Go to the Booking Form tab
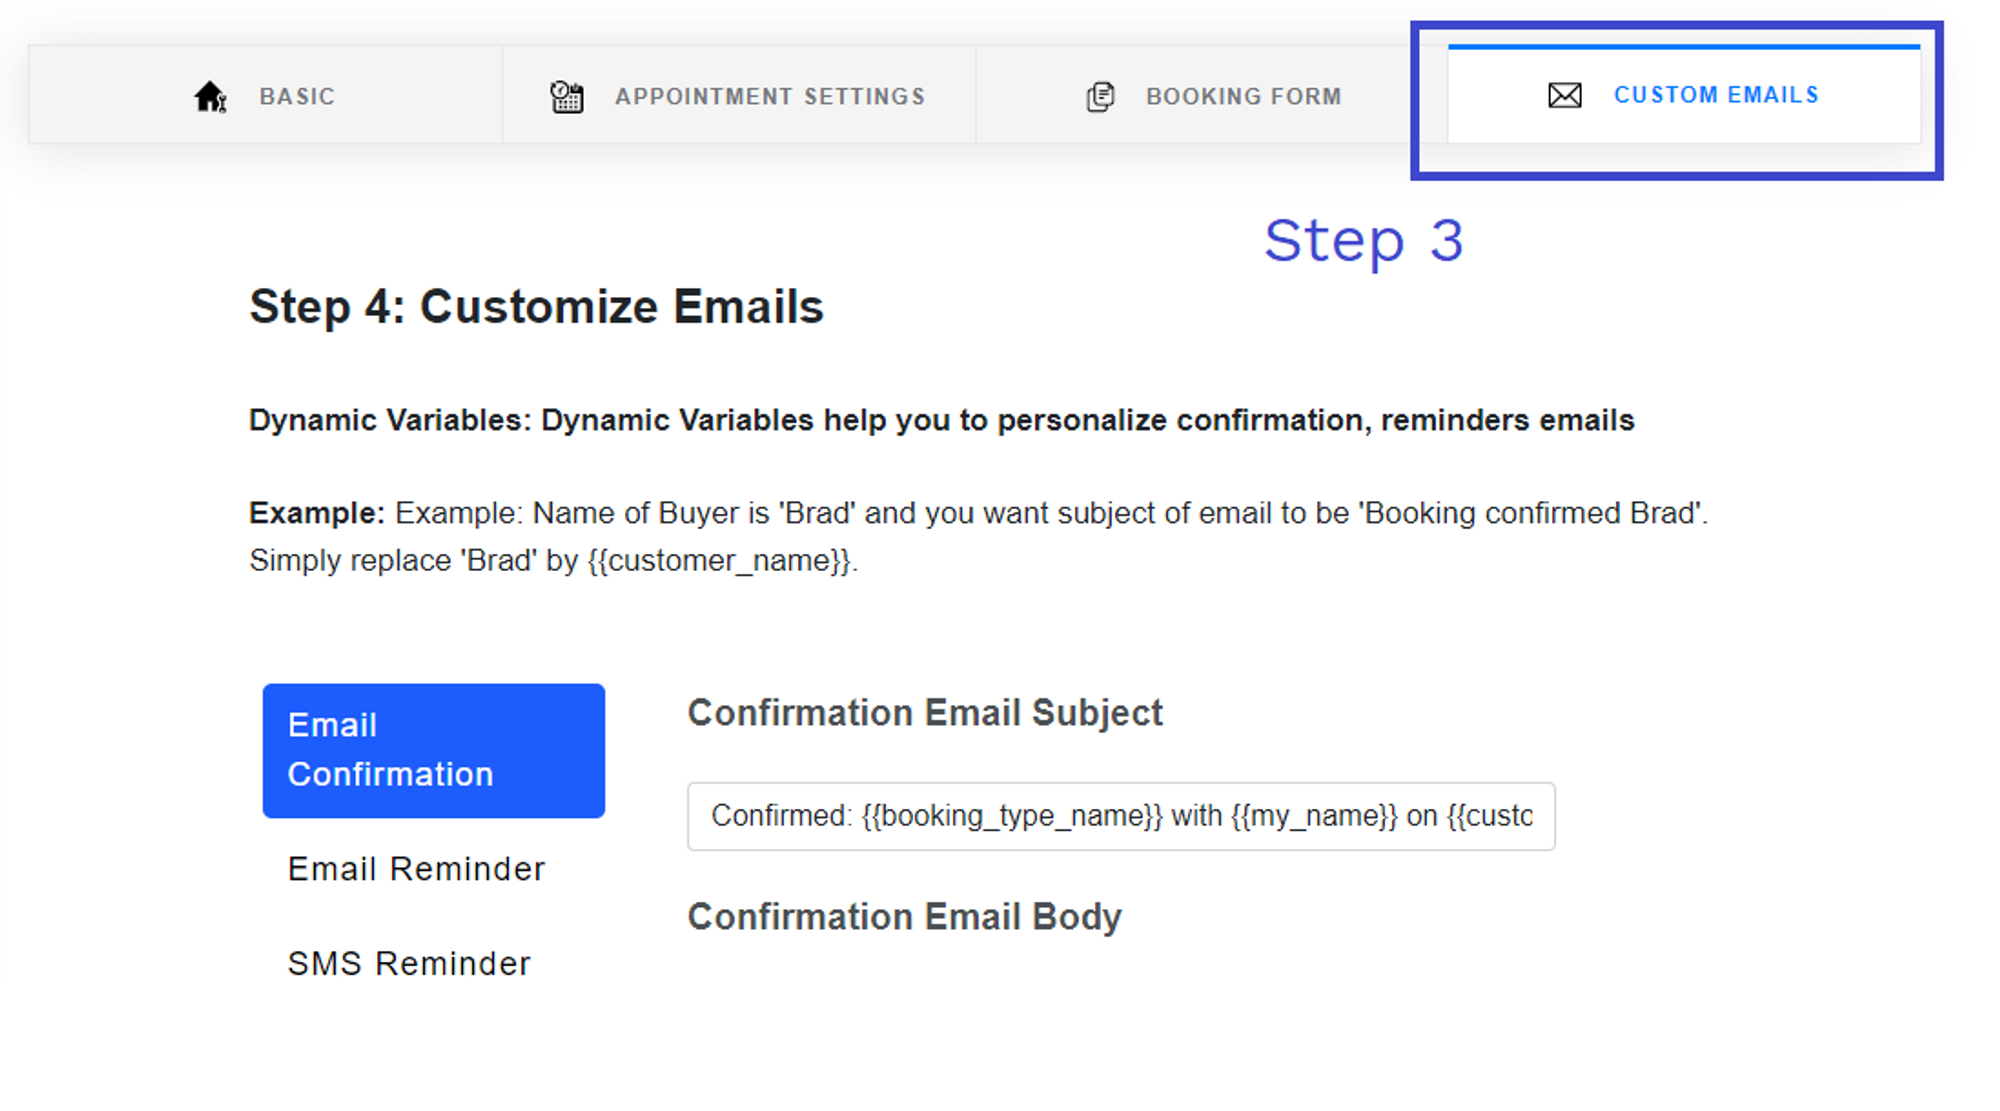This screenshot has width=2000, height=1111. (x=1212, y=95)
